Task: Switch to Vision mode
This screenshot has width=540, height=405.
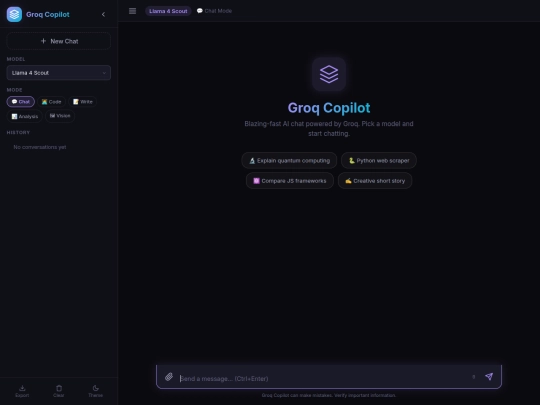Action: (x=60, y=116)
